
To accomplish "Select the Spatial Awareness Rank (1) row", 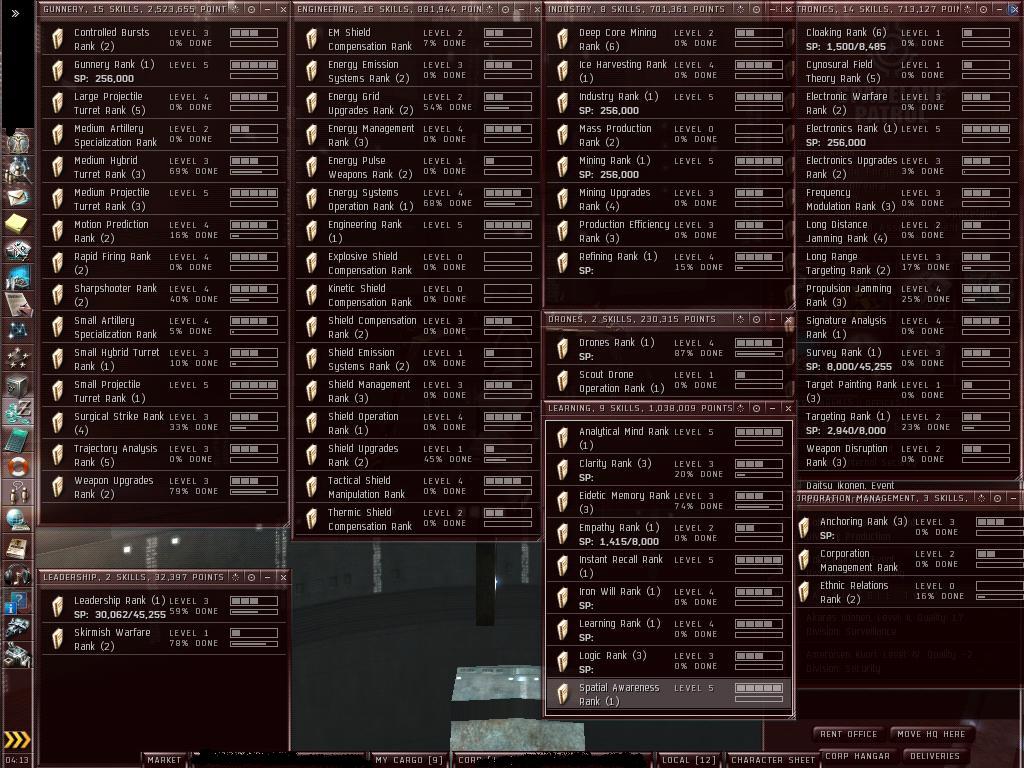I will click(x=669, y=694).
